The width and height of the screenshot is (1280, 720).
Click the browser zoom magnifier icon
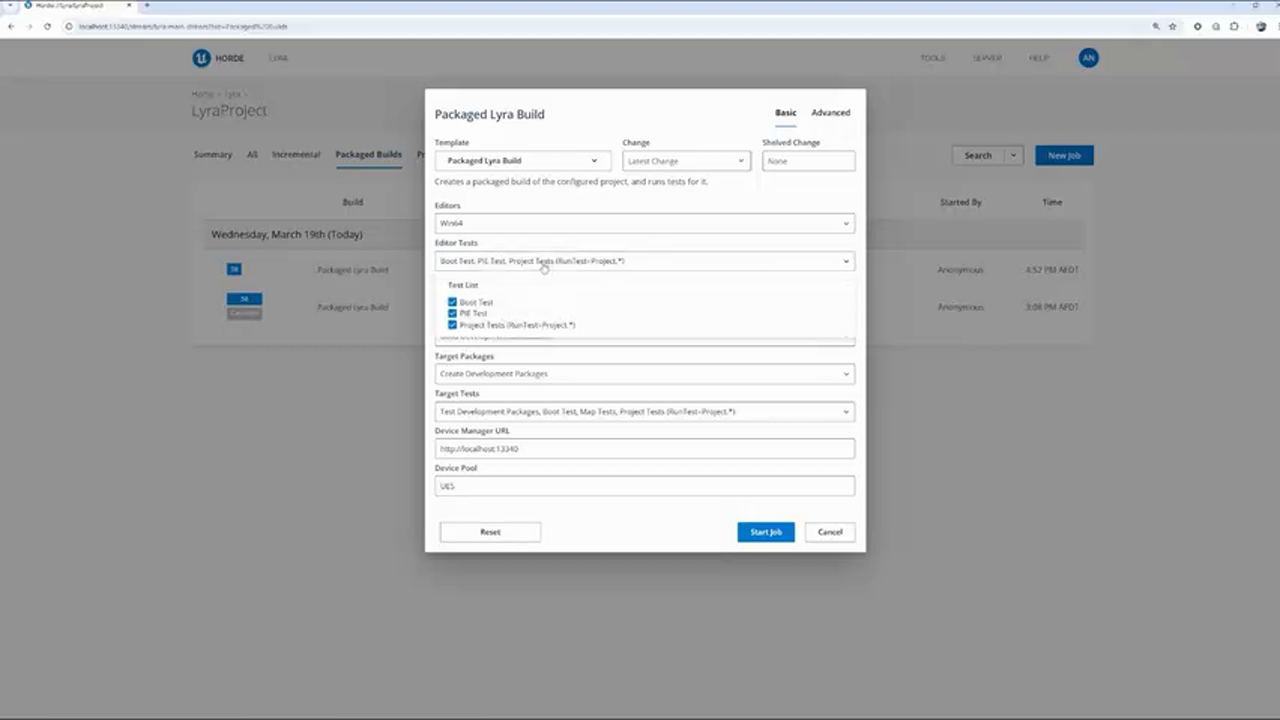coord(1156,26)
